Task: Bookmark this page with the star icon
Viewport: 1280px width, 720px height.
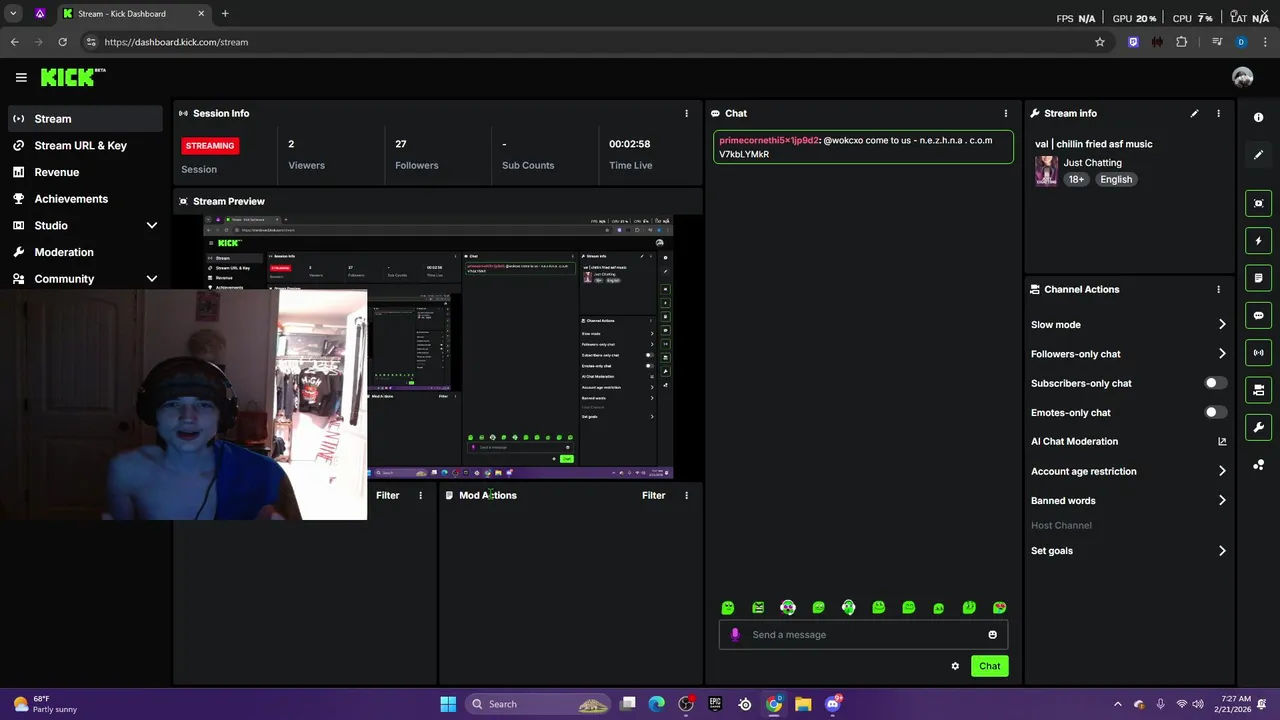Action: 1100,42
